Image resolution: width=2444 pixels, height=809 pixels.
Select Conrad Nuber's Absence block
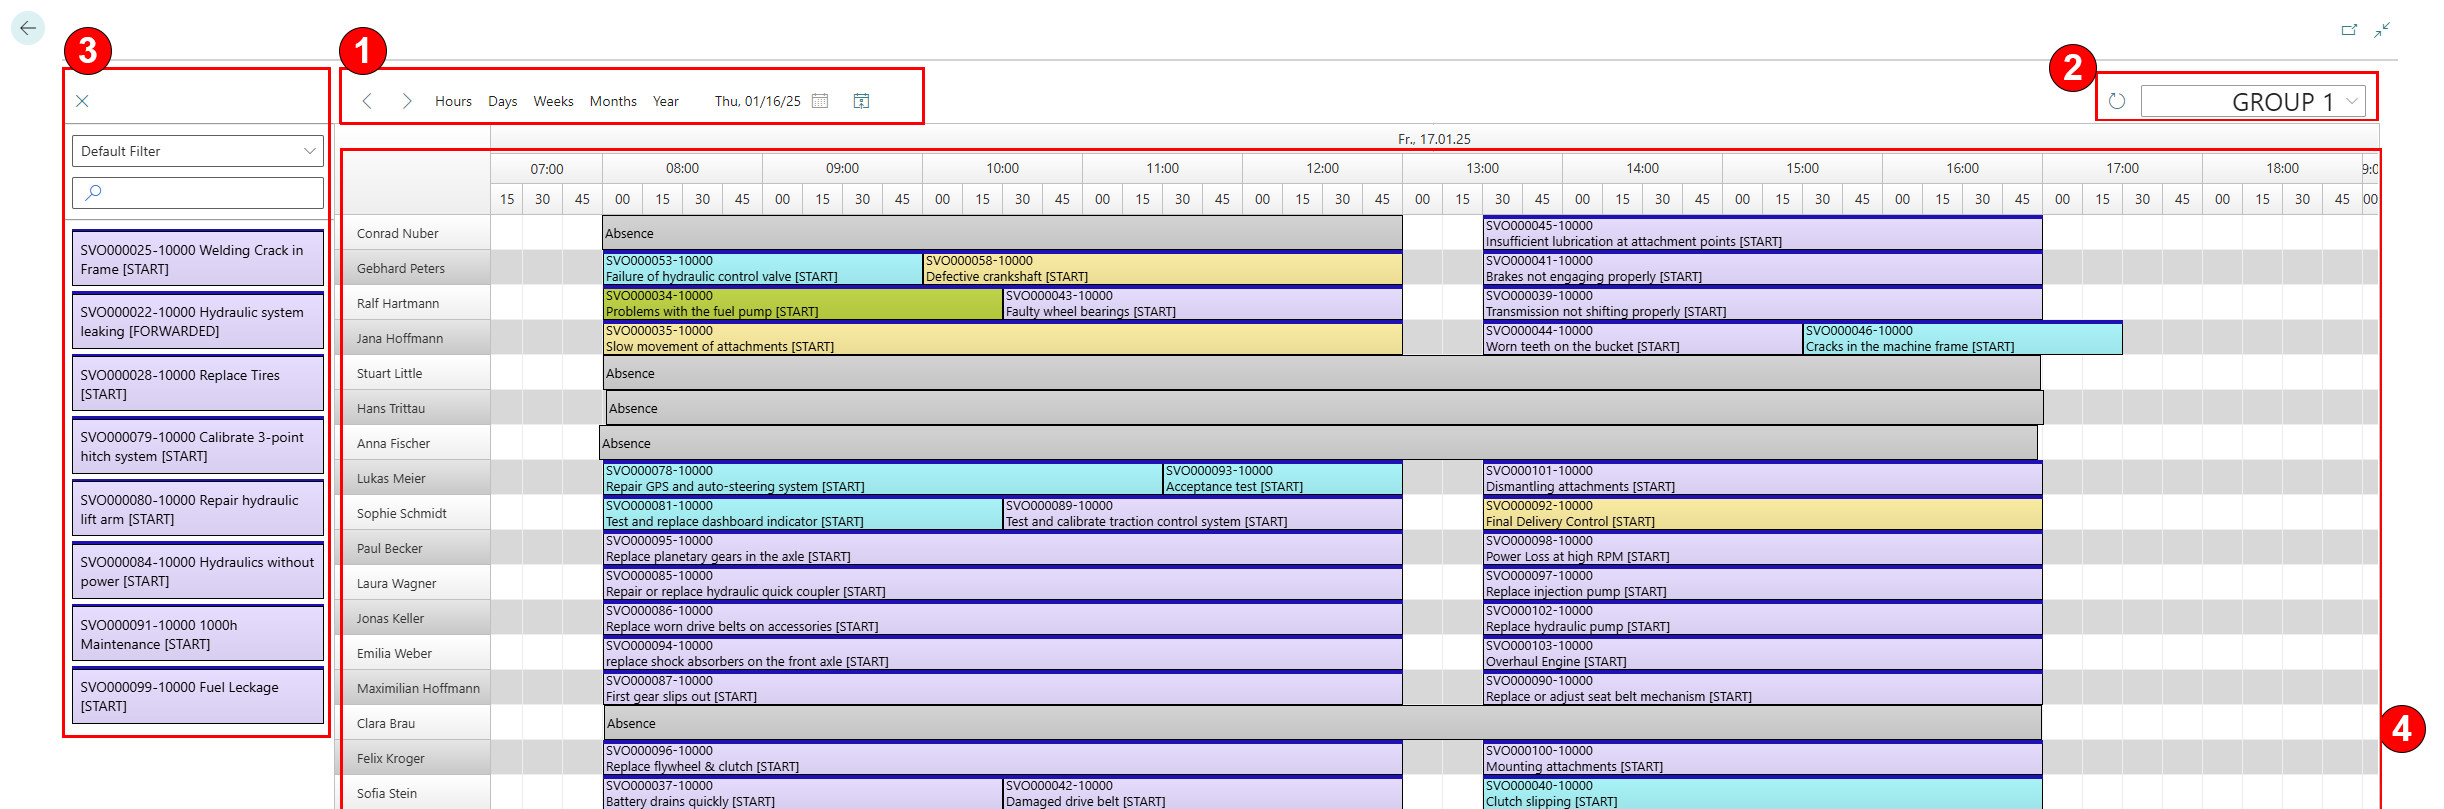click(1001, 234)
